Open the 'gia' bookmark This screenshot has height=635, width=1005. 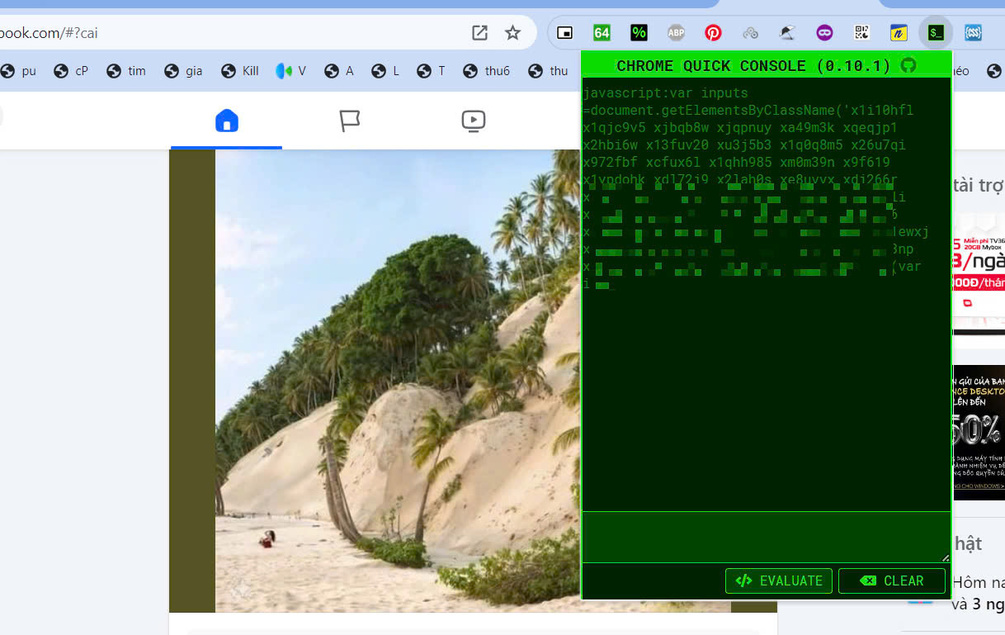[x=183, y=71]
